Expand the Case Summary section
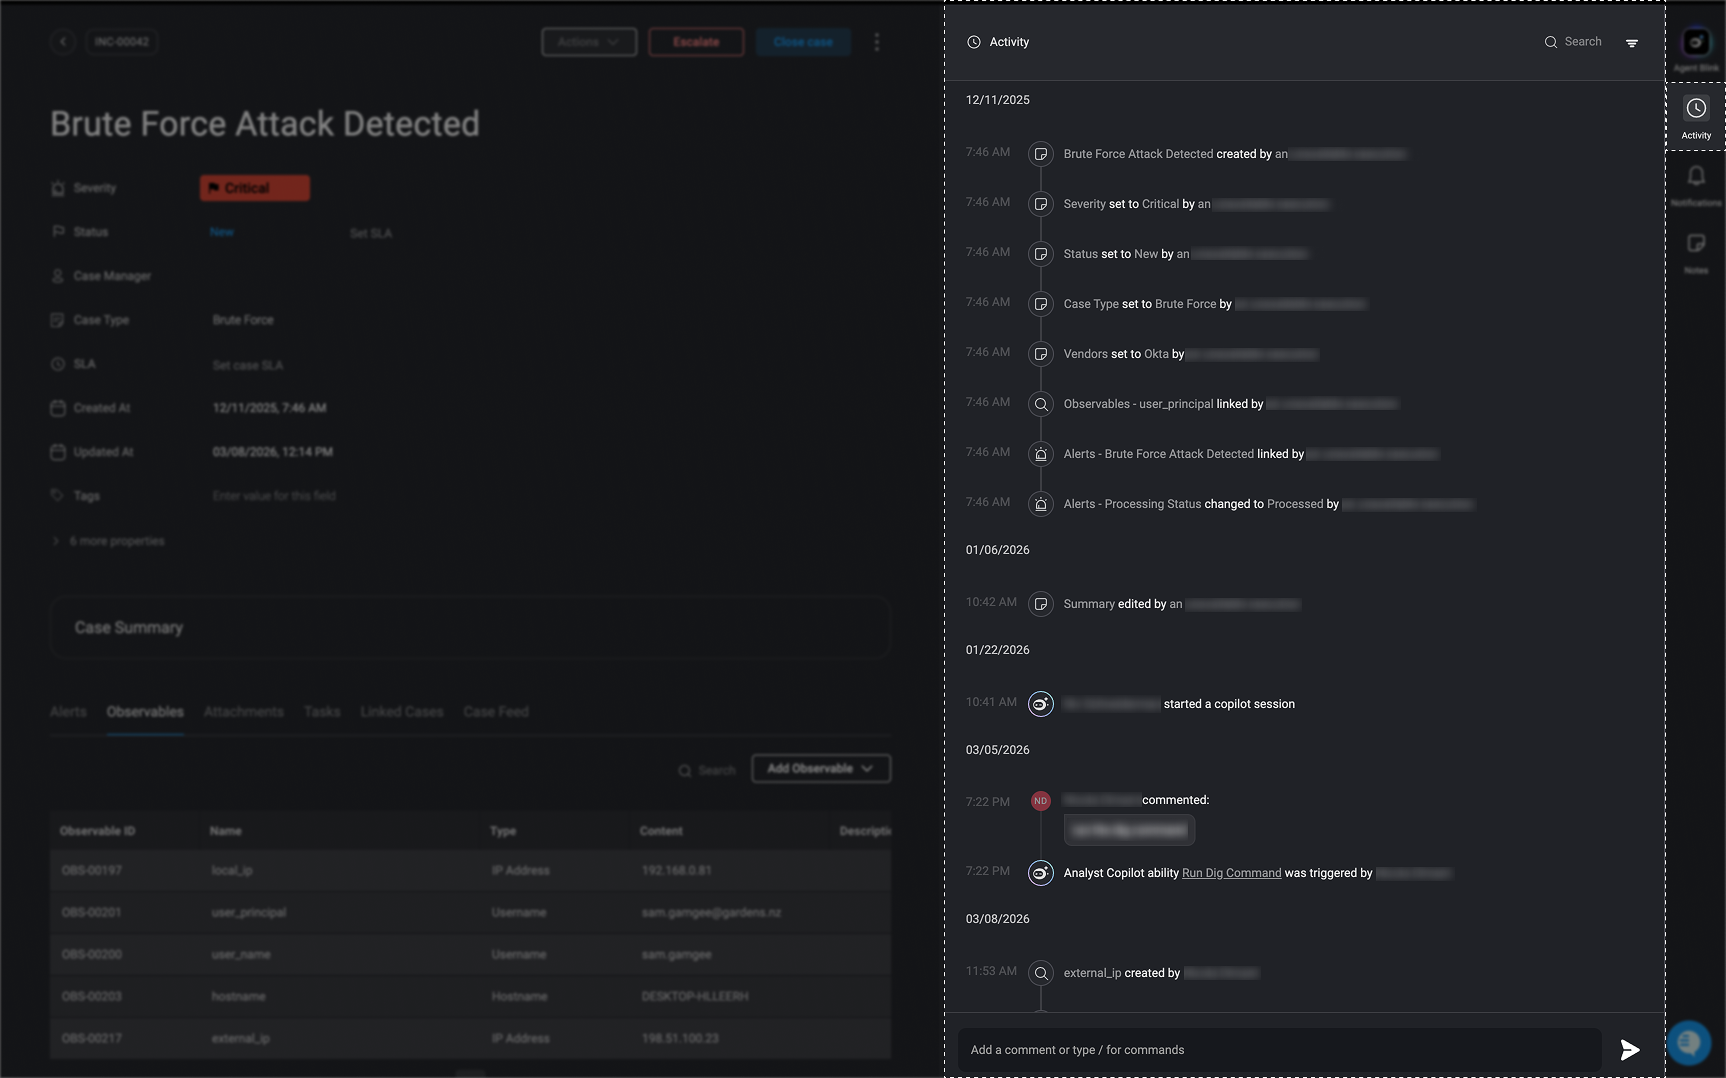 point(470,628)
